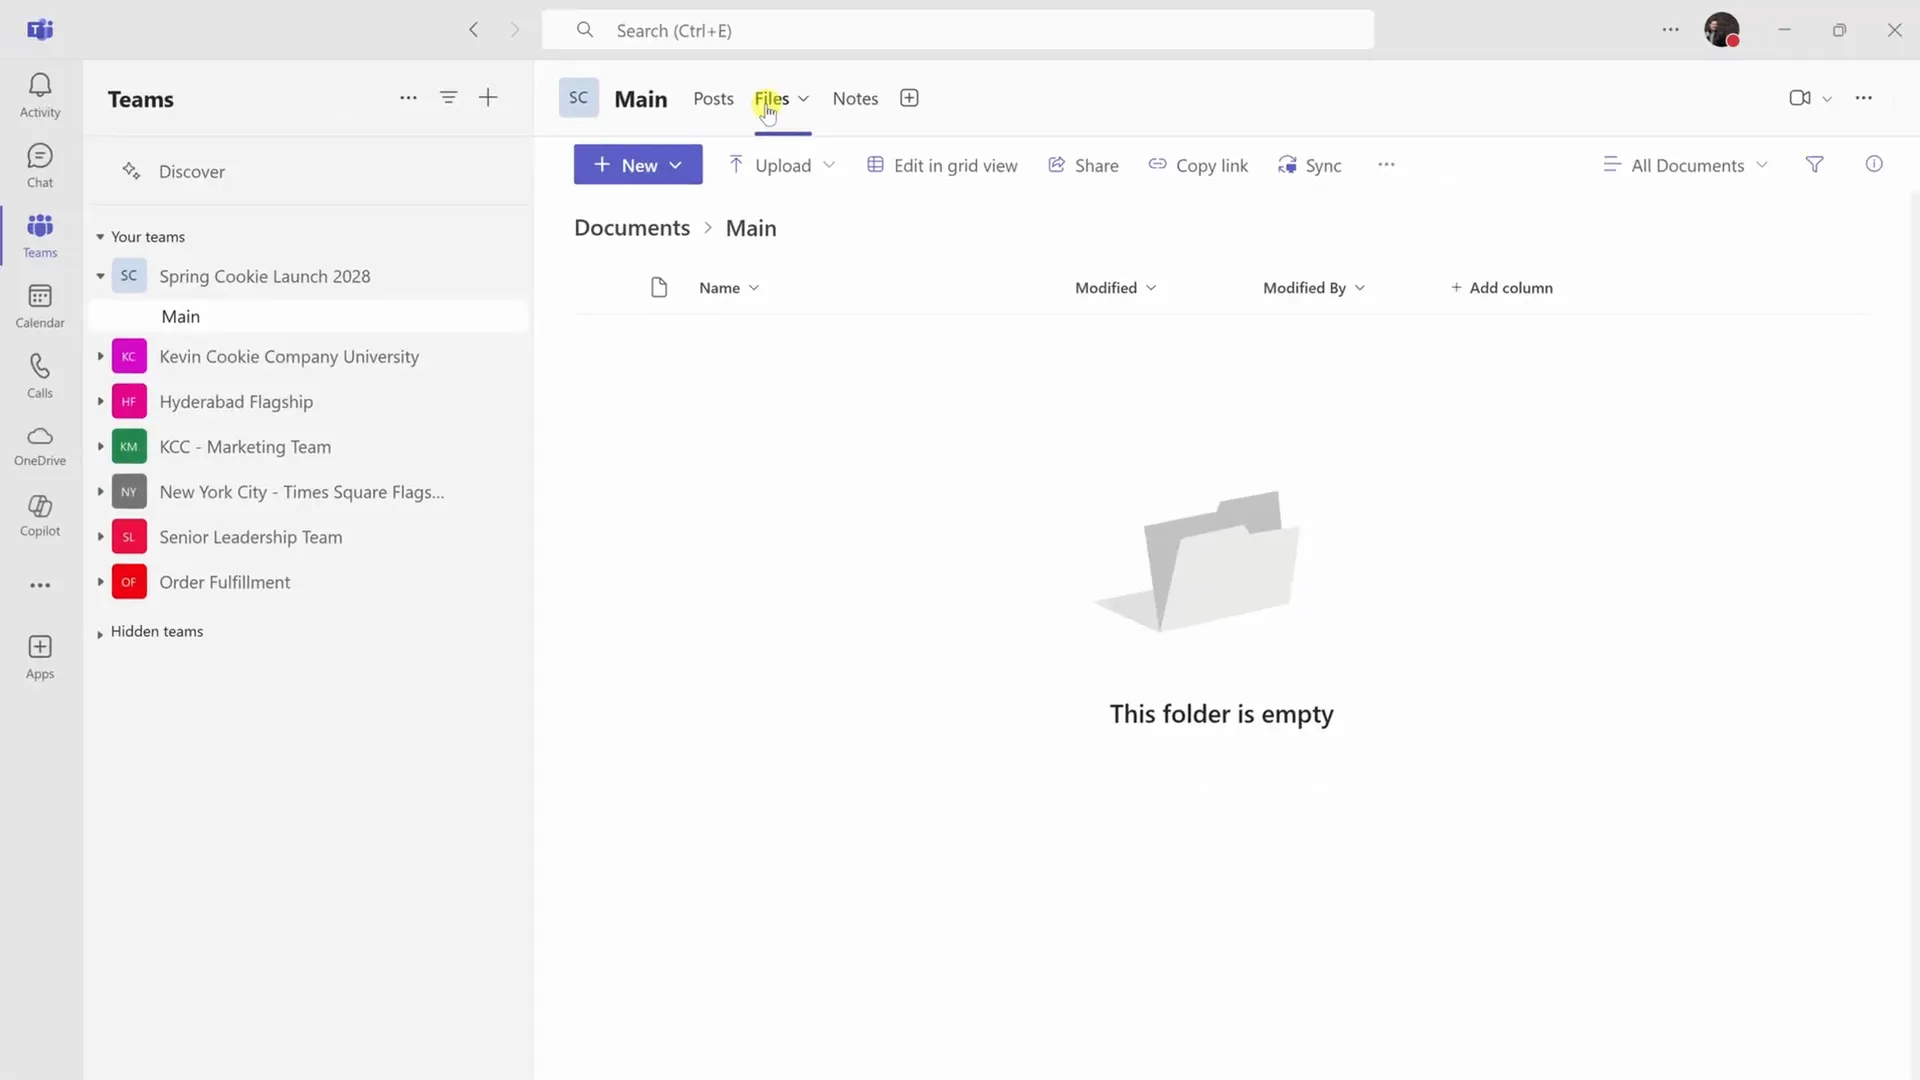Open the Apps store
1920x1080 pixels.
[40, 657]
